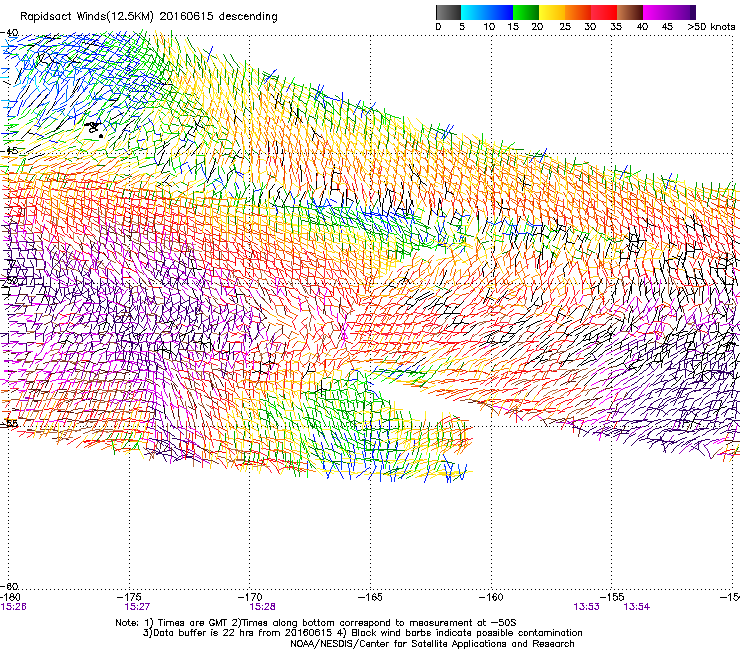Click the "20" legend scale label
The image size is (740, 650).
(537, 27)
